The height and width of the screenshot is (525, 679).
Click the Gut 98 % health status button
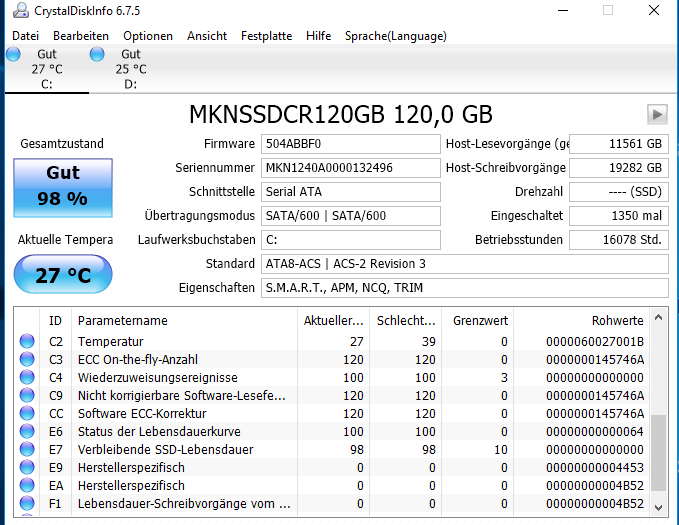(x=63, y=188)
